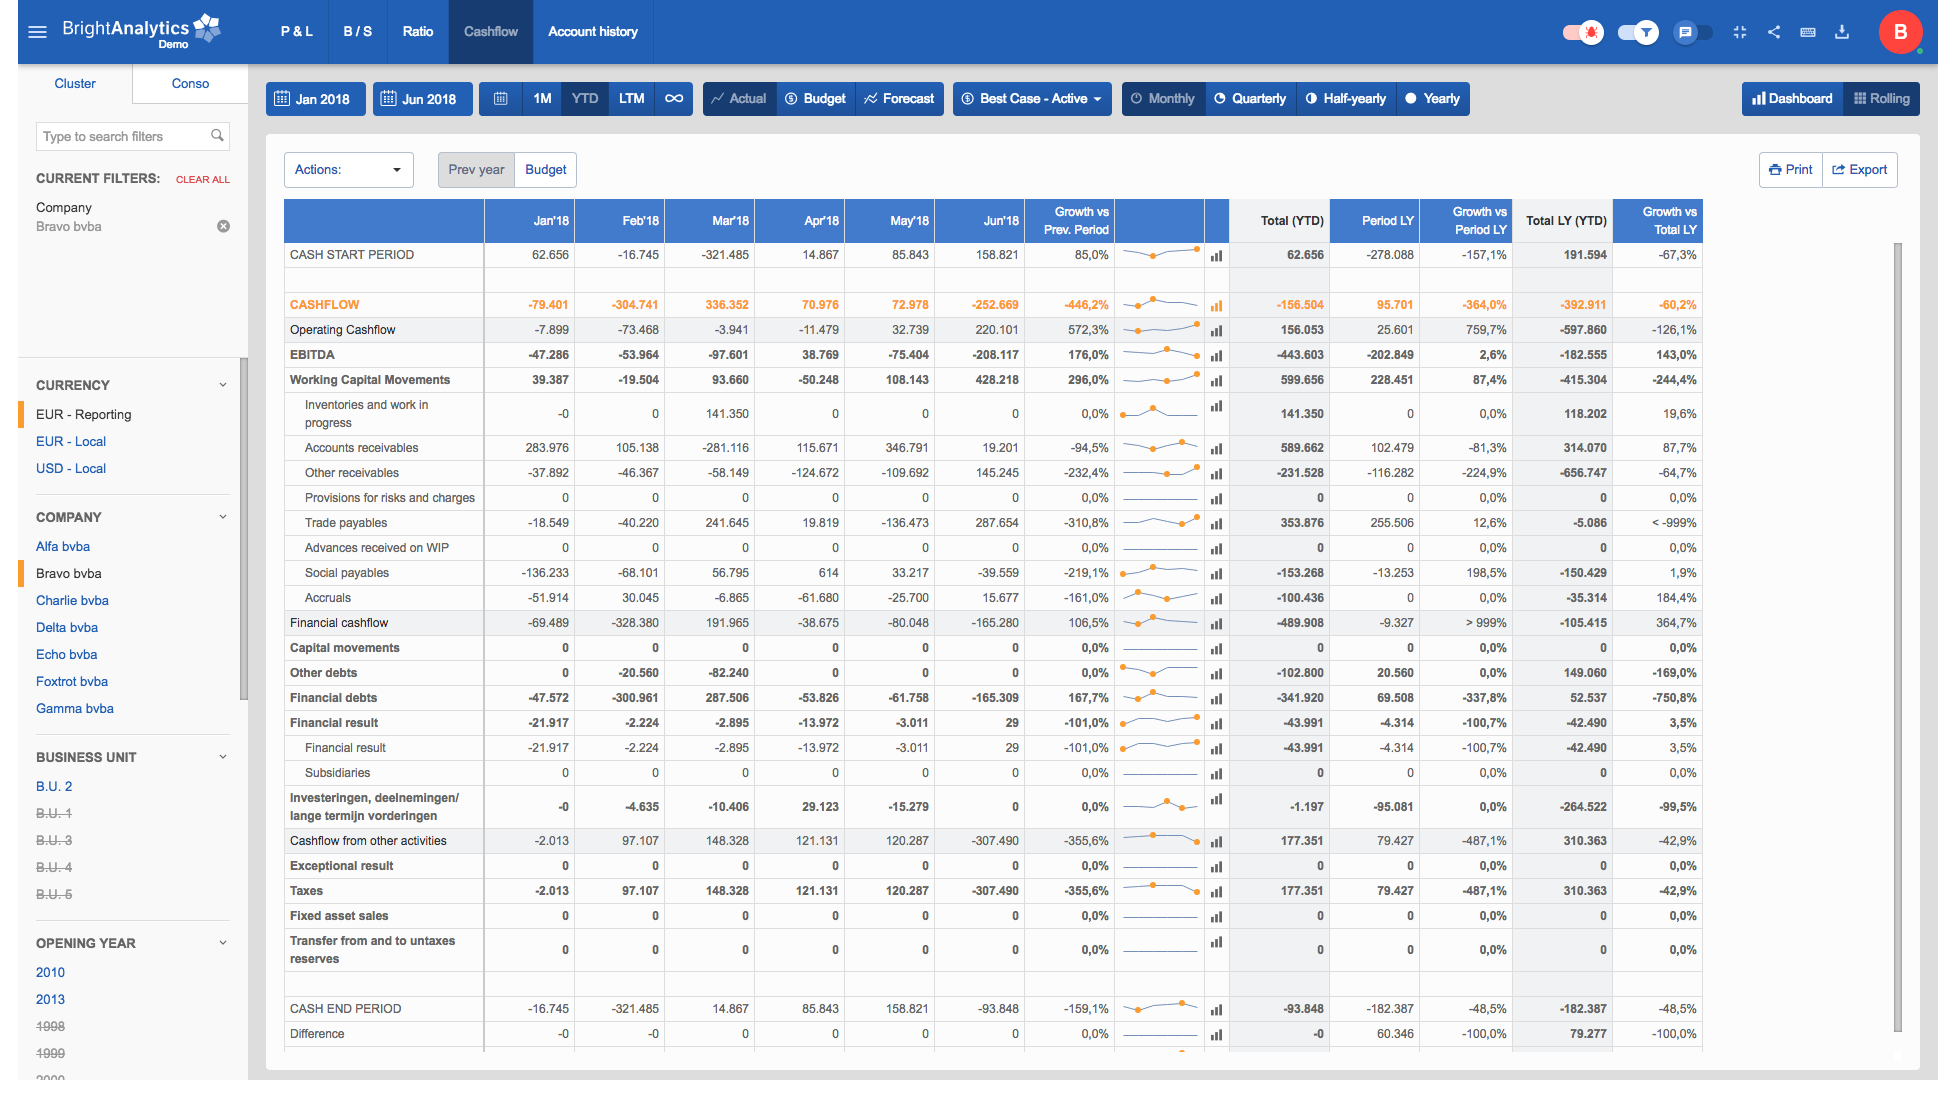Image resolution: width=1938 pixels, height=1102 pixels.
Task: Click the CASHFLOW sparkline trend graph
Action: coord(1160,305)
